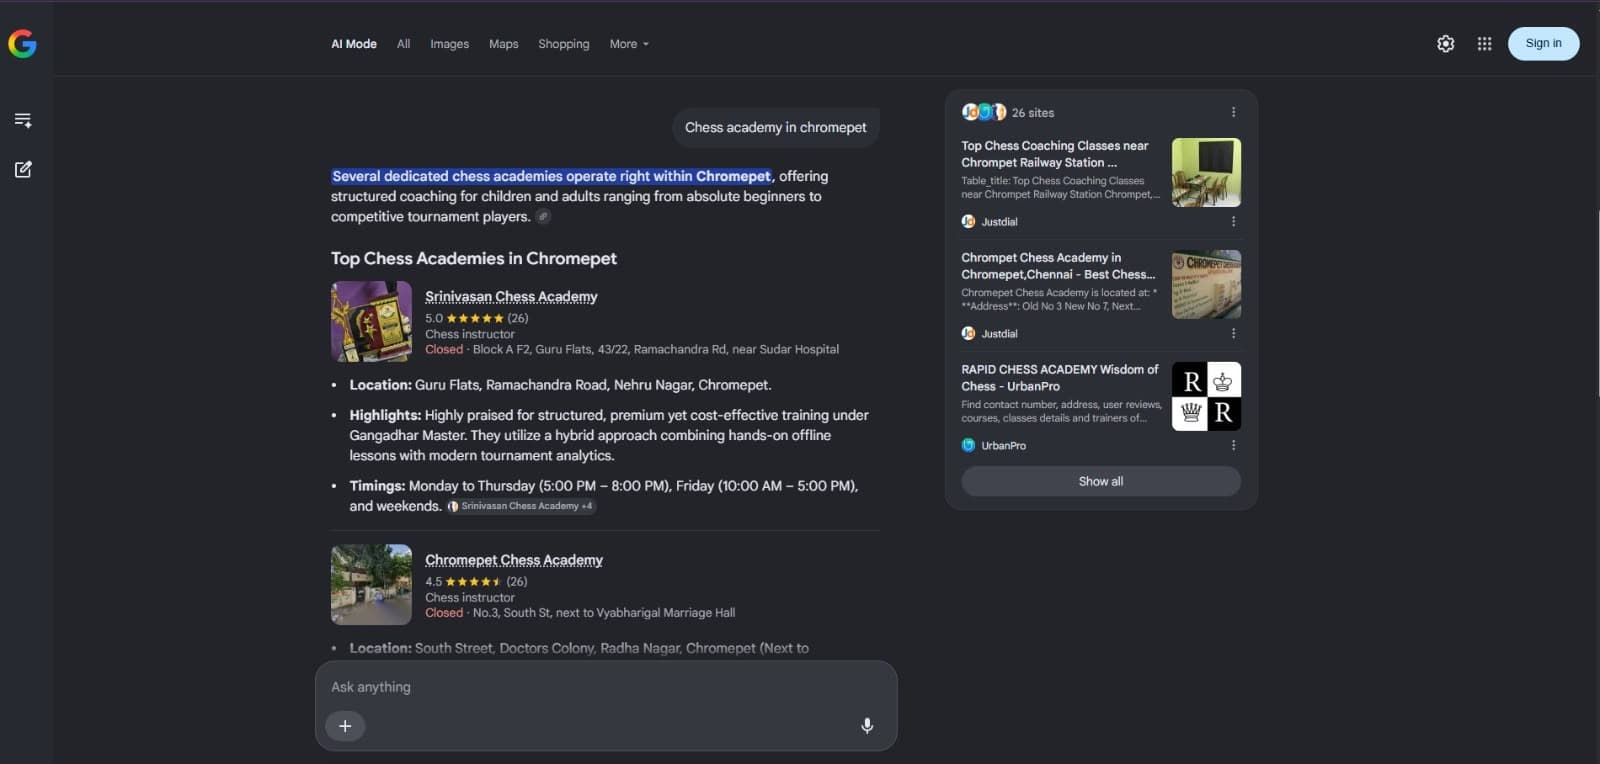
Task: Open the Srinivasan Chess Academy link
Action: (x=511, y=296)
